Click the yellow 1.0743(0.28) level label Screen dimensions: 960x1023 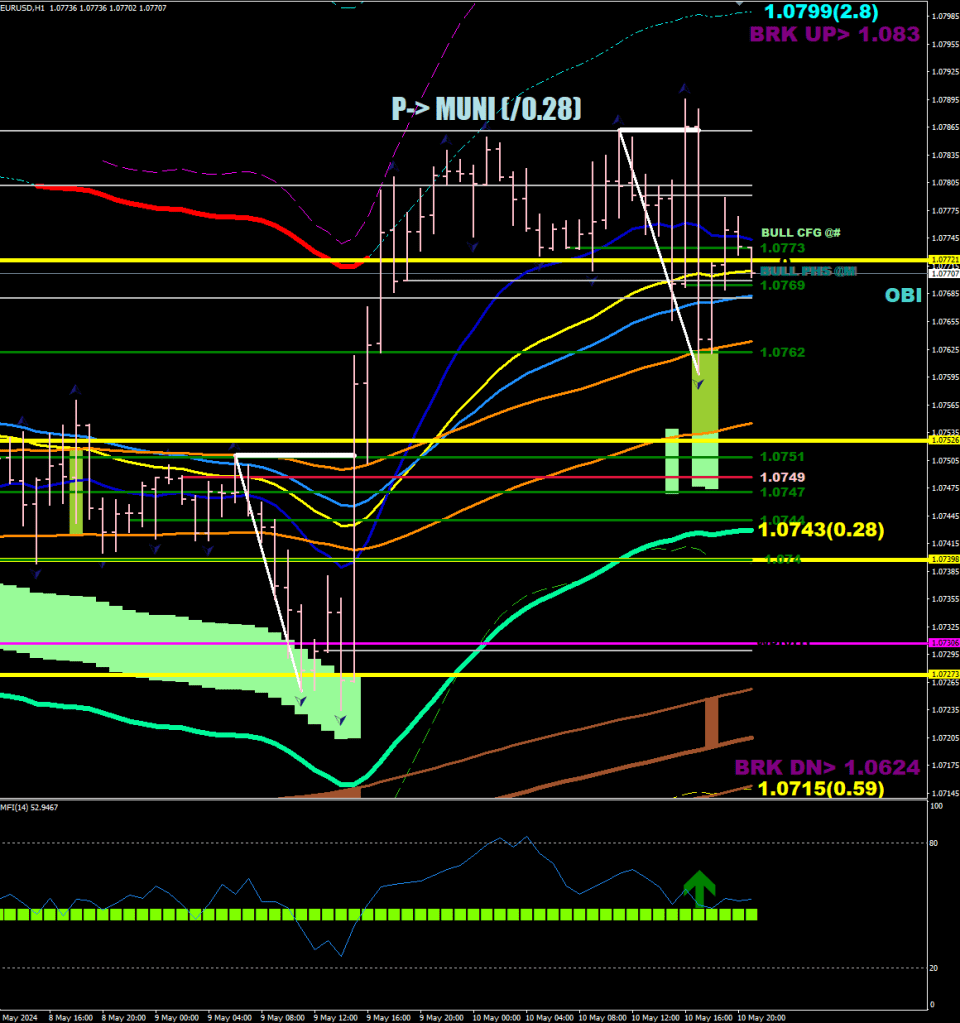[821, 530]
